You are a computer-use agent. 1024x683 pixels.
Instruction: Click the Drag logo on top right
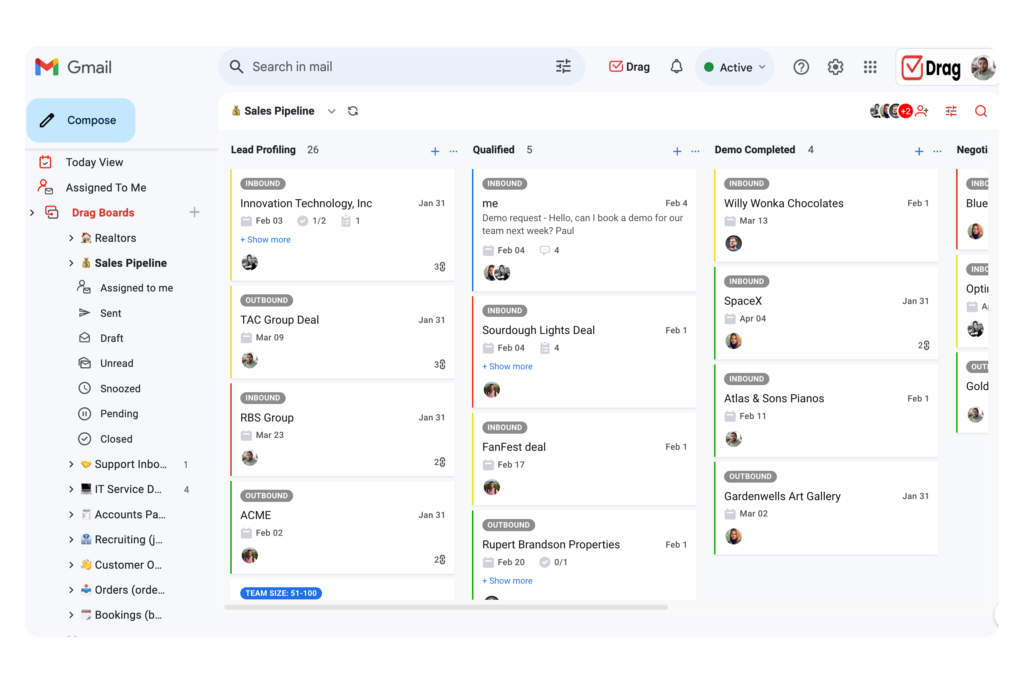click(x=931, y=68)
